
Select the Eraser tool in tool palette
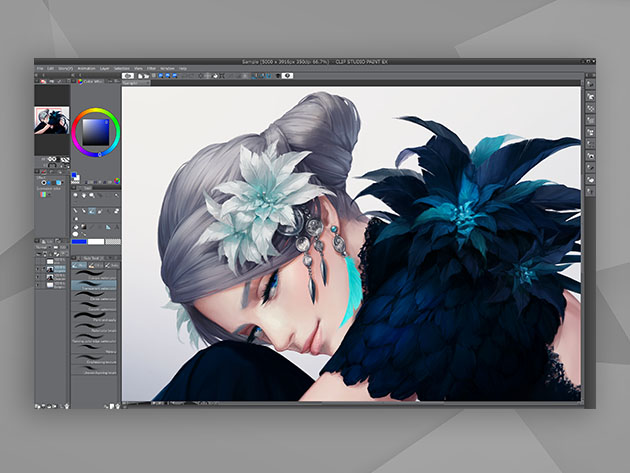pyautogui.click(x=117, y=211)
